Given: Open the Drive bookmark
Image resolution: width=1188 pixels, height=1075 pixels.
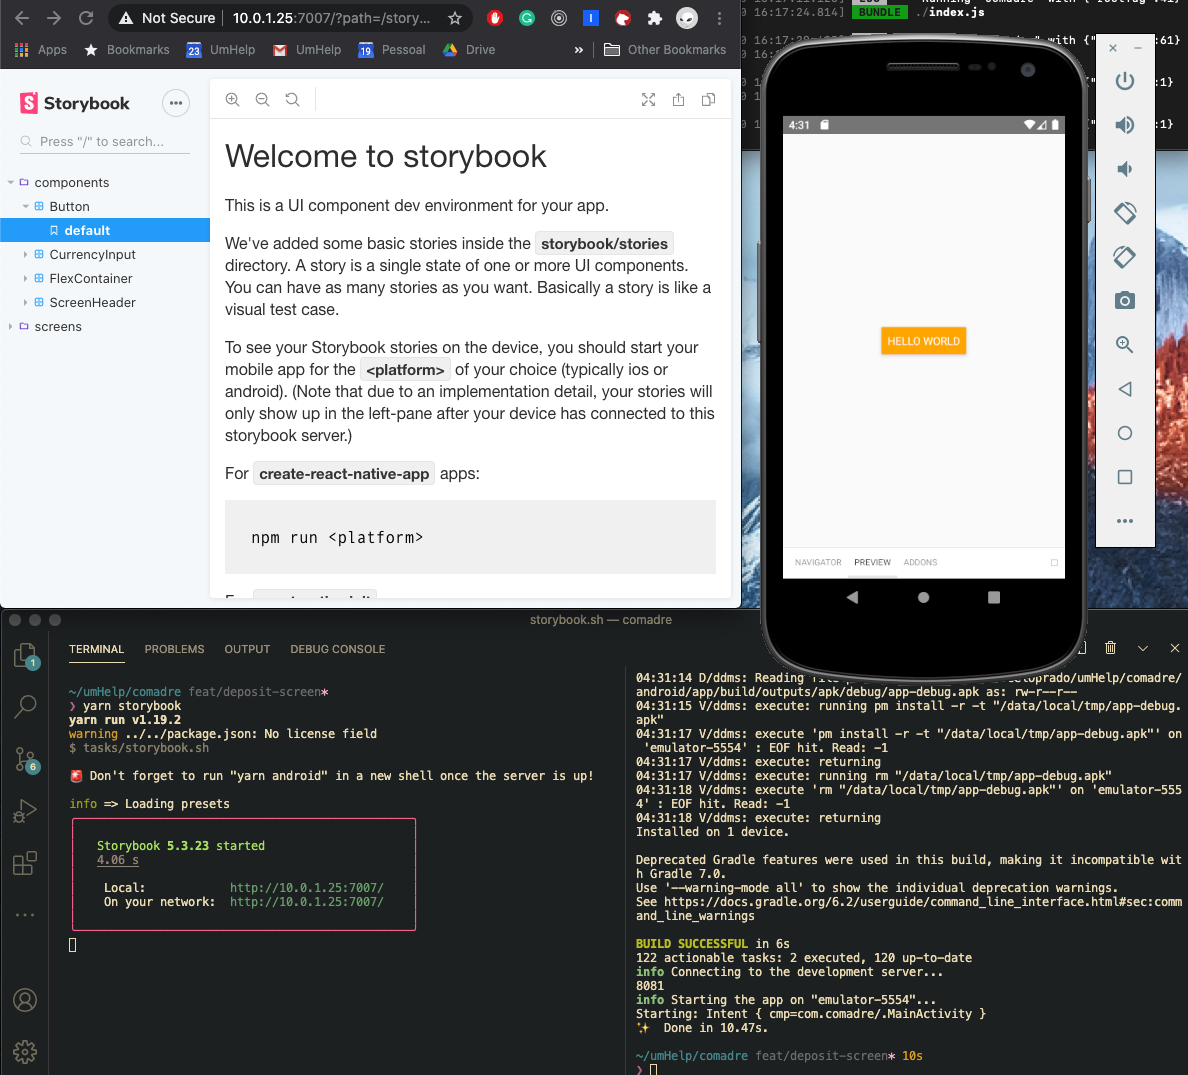Looking at the screenshot, I should click(x=469, y=50).
